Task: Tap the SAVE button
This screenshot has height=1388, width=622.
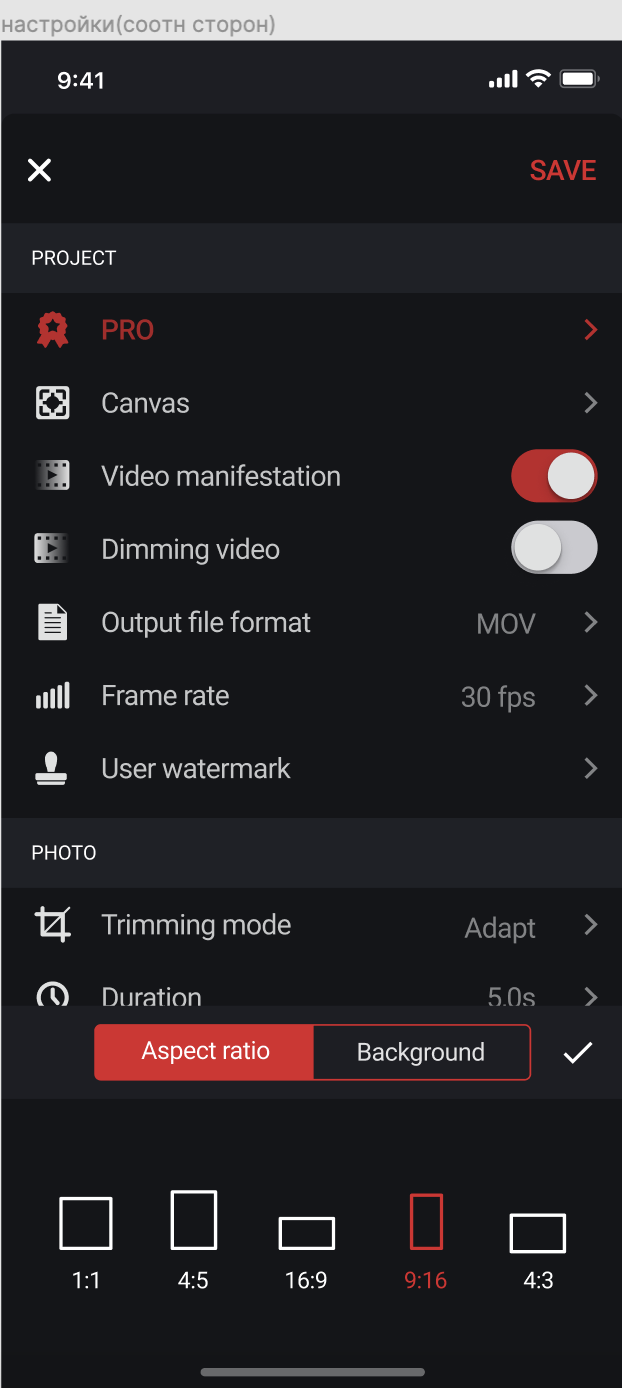Action: tap(563, 170)
